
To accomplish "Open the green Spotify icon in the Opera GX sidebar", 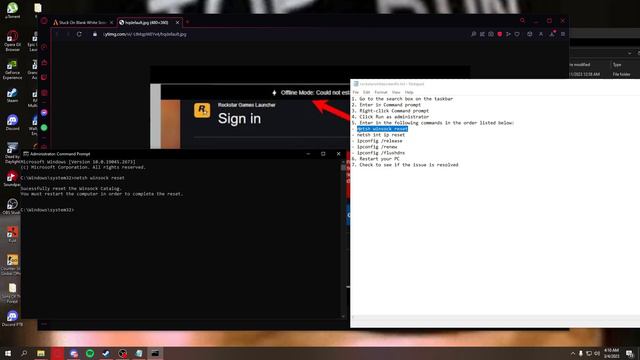I will click(x=44, y=128).
